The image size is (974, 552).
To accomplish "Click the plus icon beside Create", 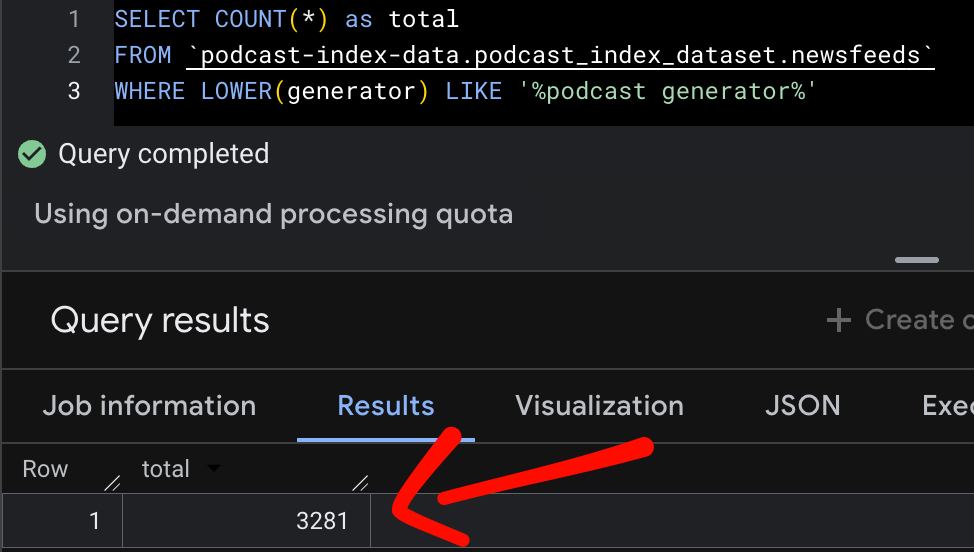I will [837, 320].
